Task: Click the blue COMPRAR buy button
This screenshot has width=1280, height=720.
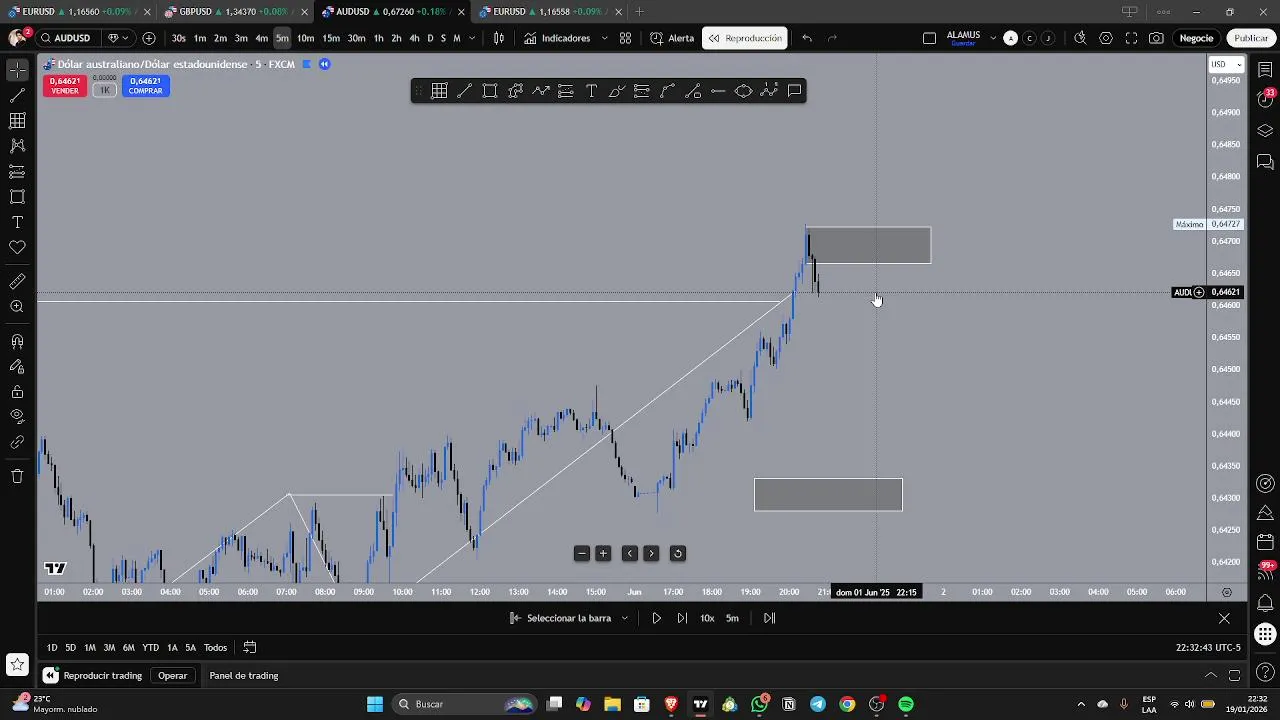Action: click(x=145, y=87)
